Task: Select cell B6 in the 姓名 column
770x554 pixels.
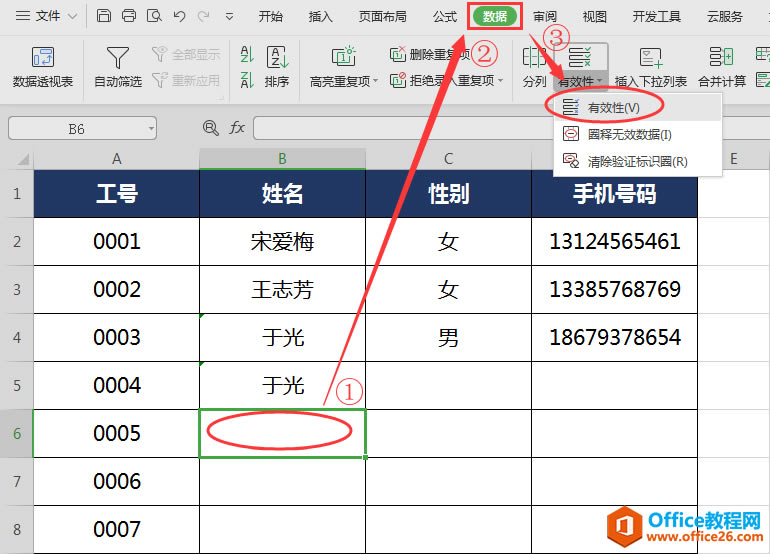Action: [282, 433]
